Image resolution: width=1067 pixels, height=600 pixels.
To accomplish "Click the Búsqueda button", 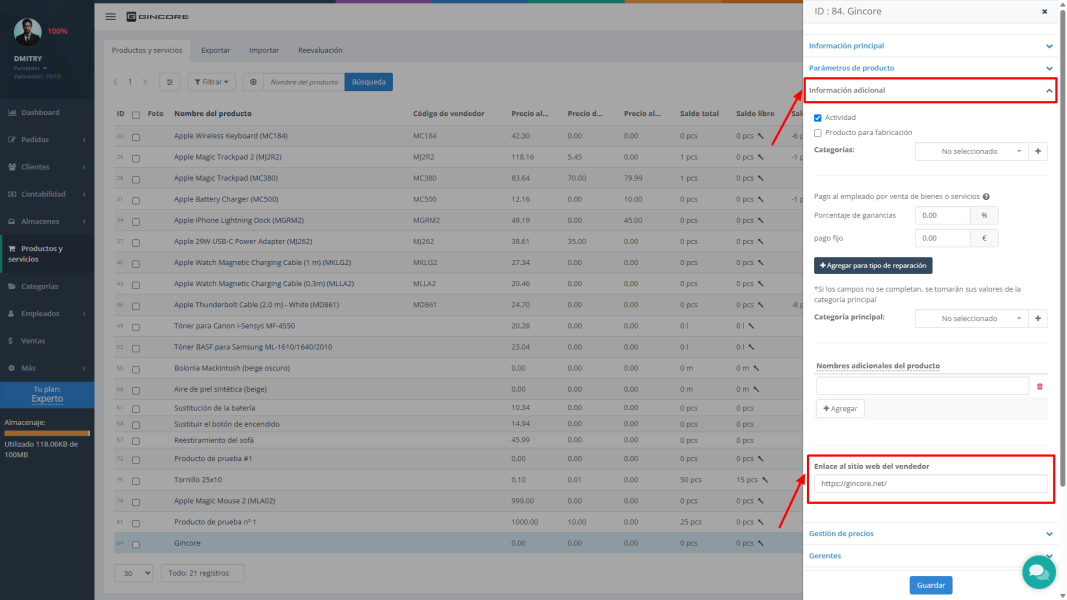I will point(369,82).
